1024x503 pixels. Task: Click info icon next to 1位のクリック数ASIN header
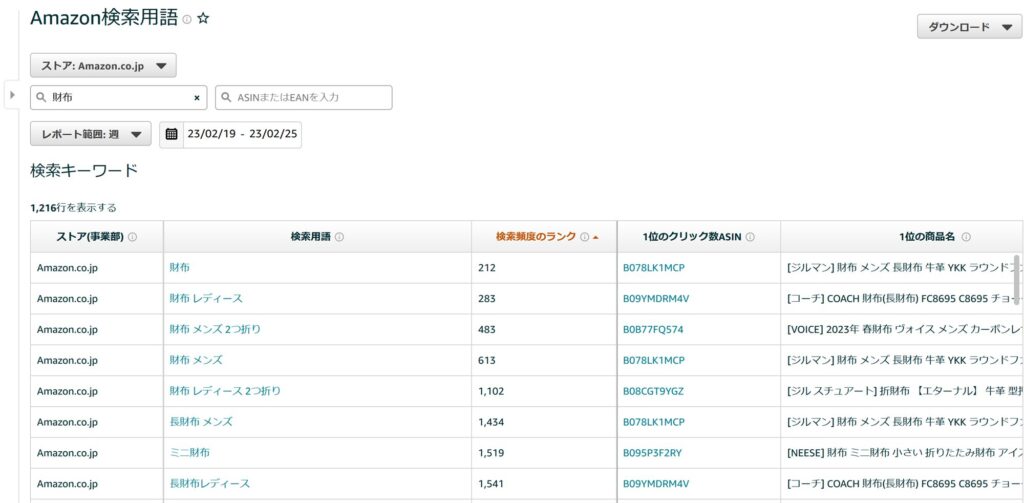pos(750,237)
